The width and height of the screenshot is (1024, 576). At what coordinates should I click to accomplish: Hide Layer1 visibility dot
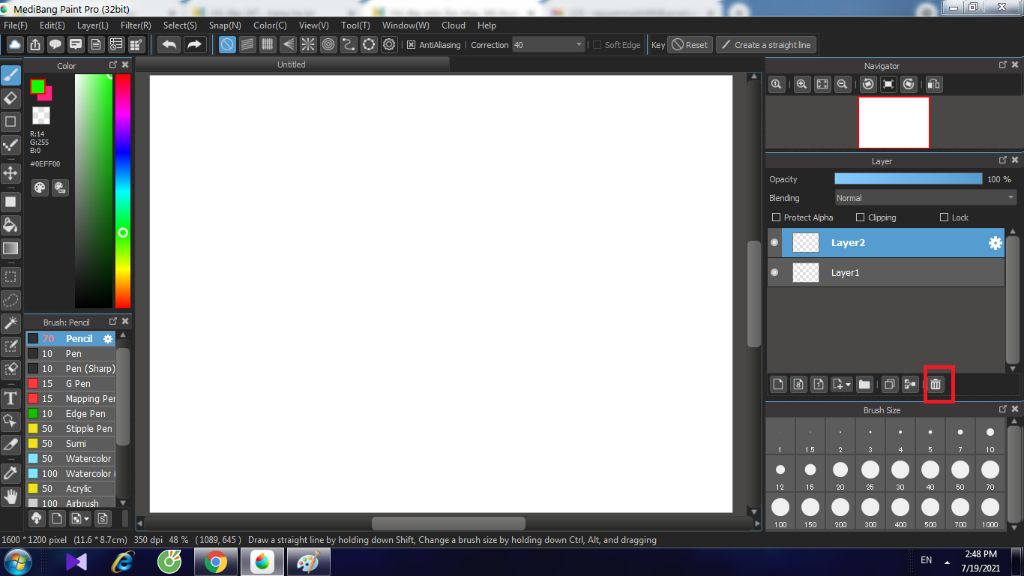(775, 272)
